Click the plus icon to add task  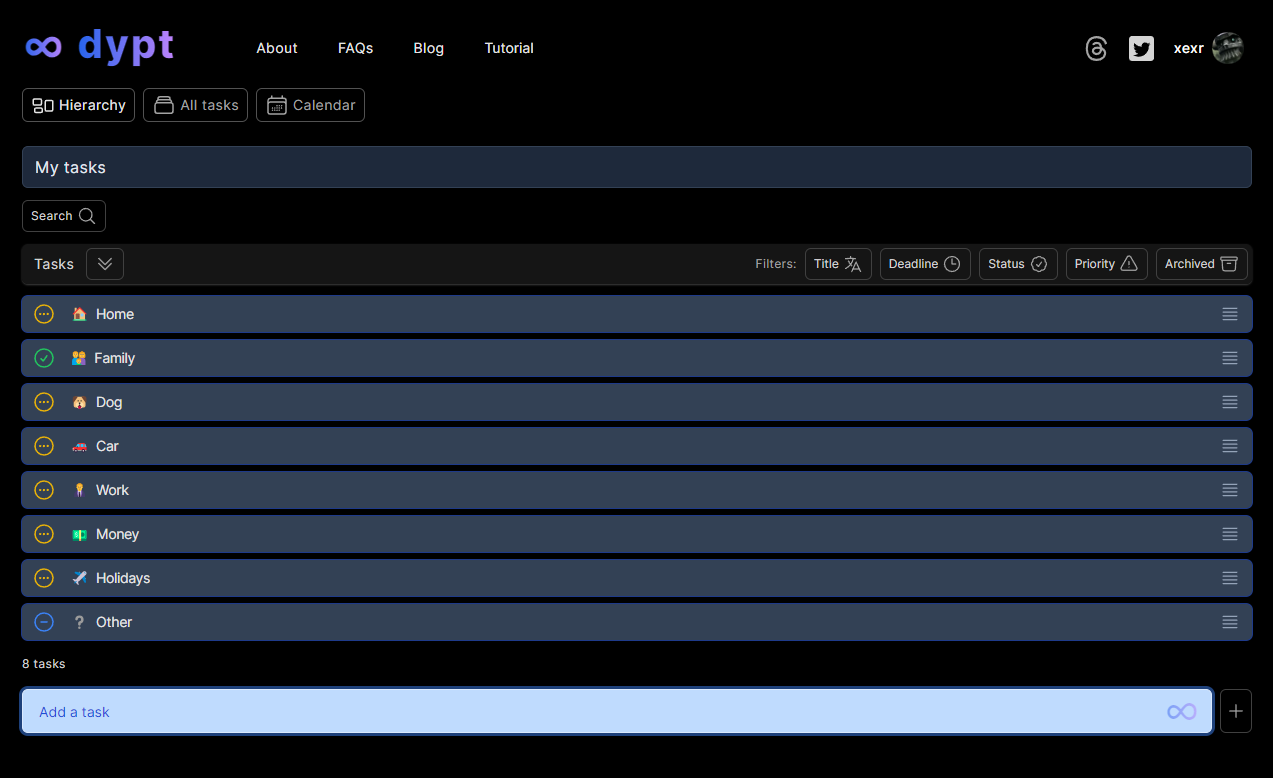click(x=1236, y=711)
